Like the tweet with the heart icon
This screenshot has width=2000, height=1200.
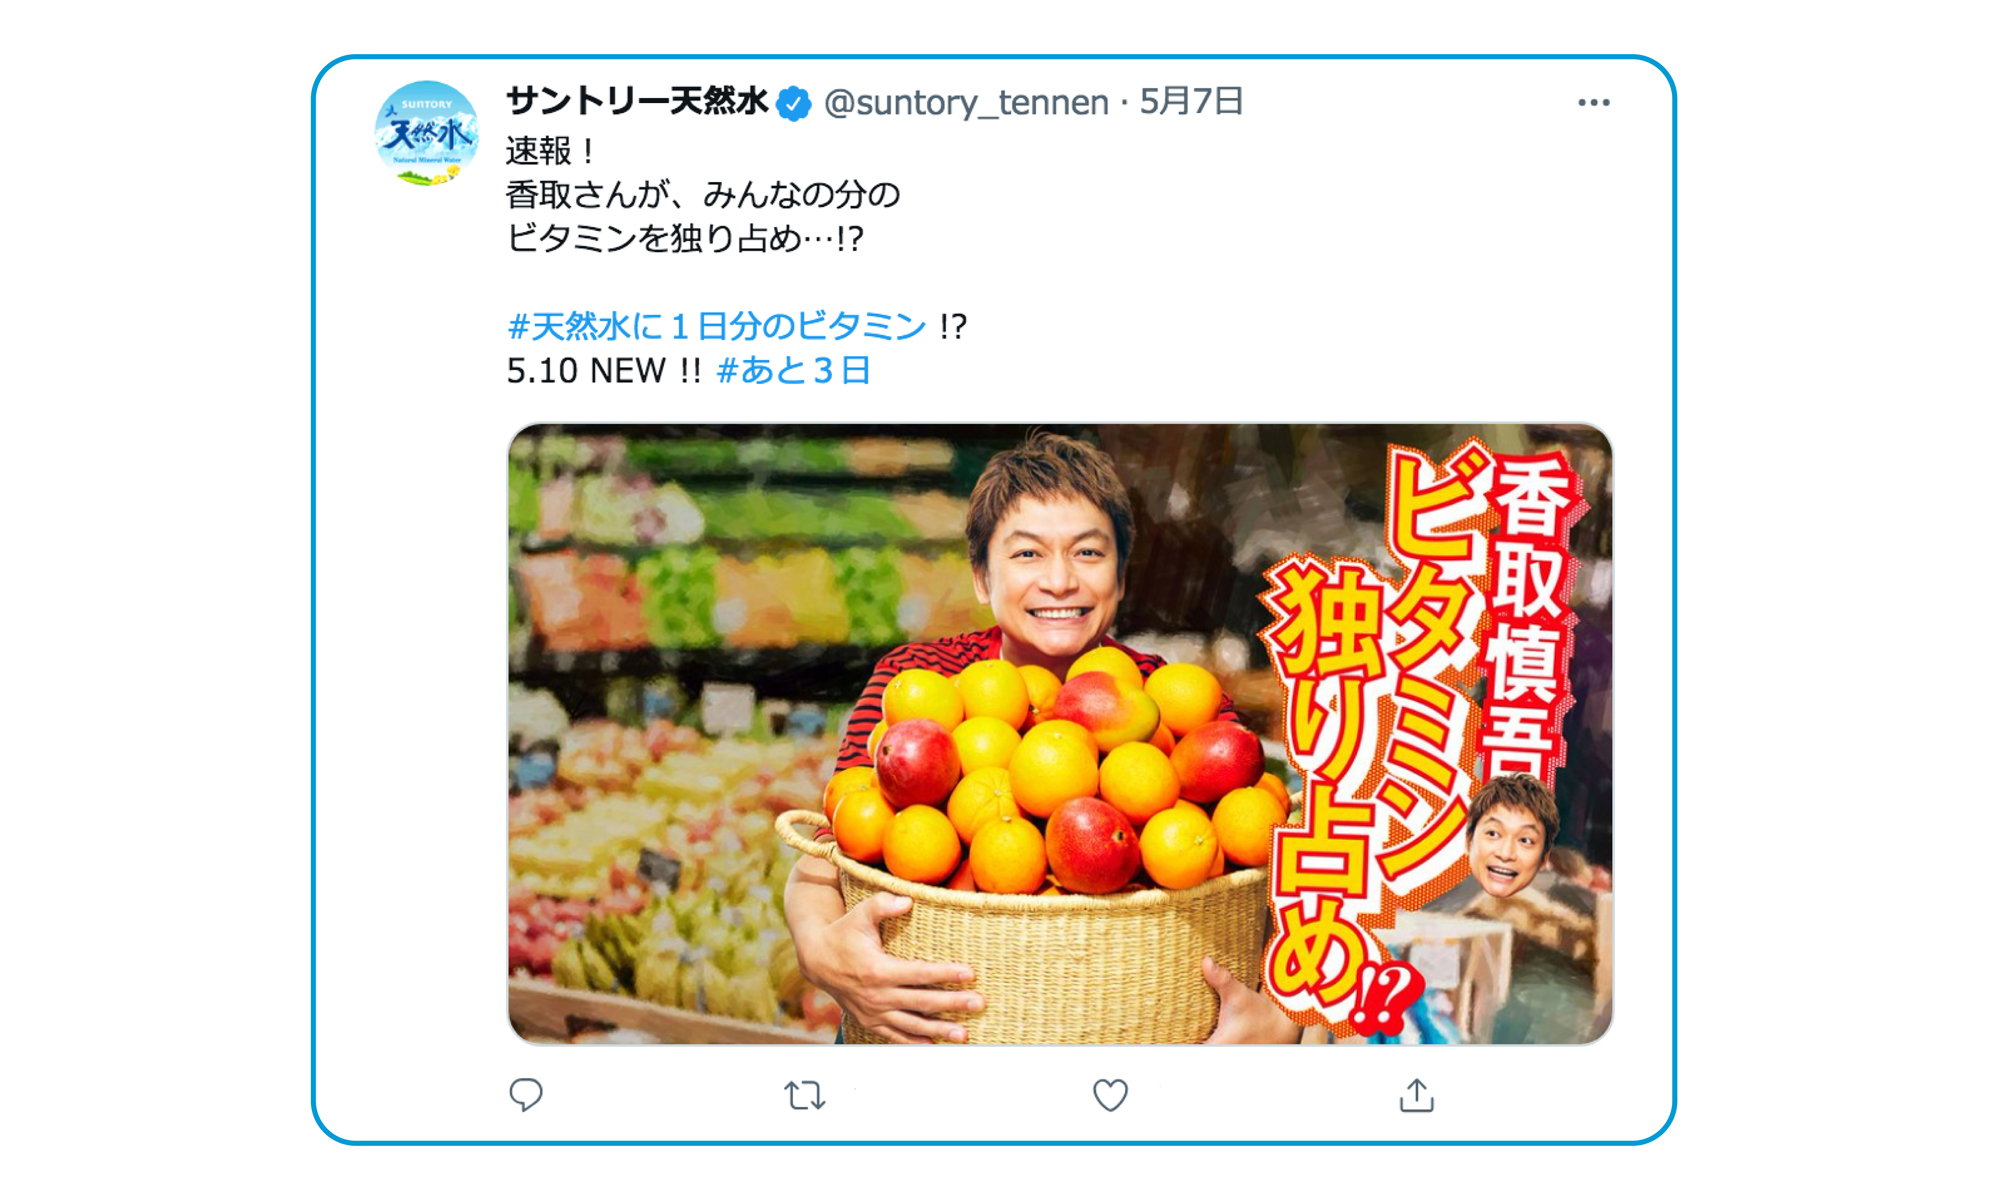[1110, 1096]
